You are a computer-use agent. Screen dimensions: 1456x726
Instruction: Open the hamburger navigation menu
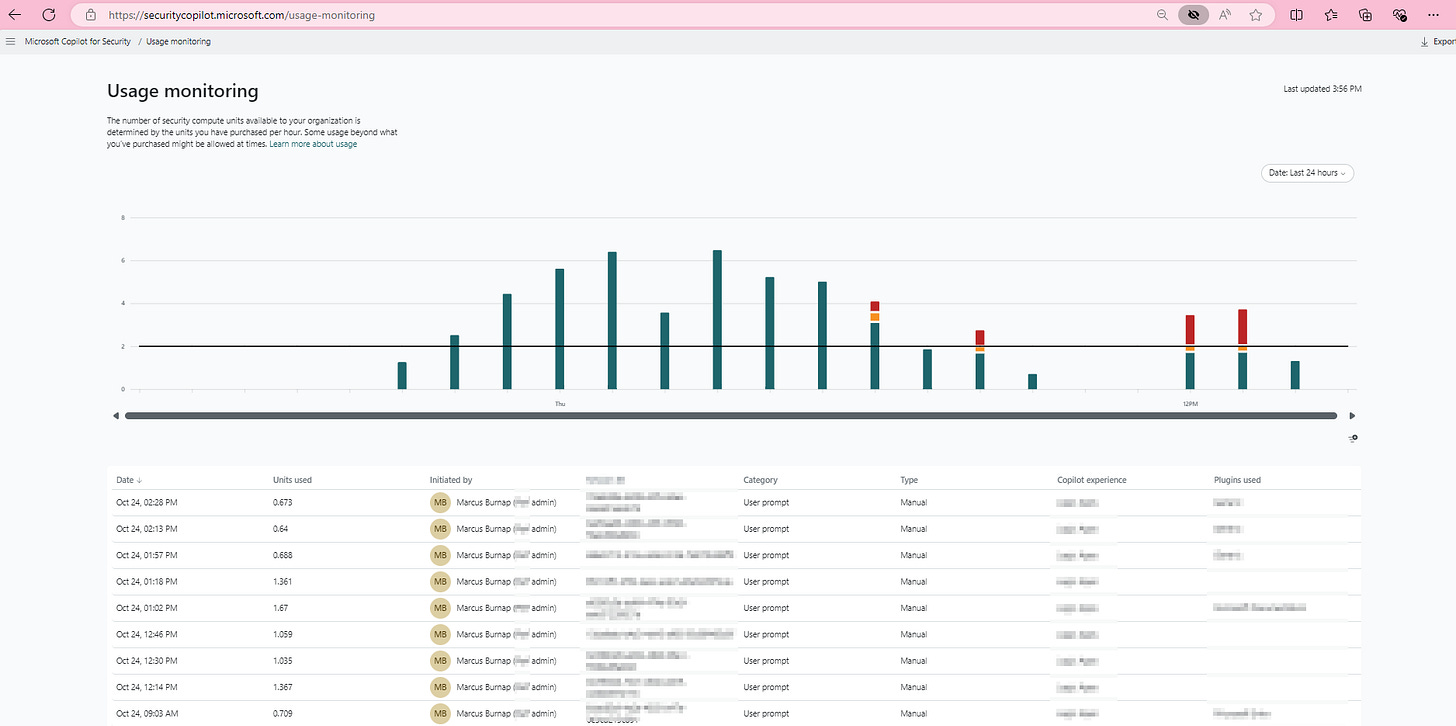(x=10, y=42)
